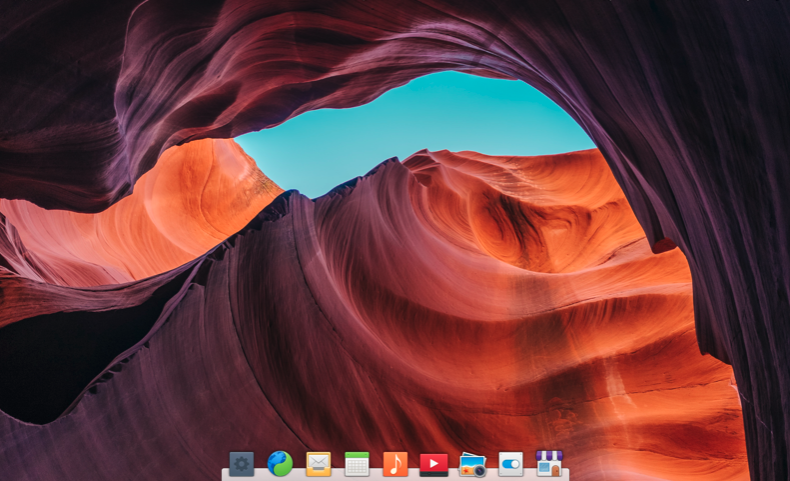Launch the Photos app with camera icon
This screenshot has width=790, height=481.
tap(472, 464)
